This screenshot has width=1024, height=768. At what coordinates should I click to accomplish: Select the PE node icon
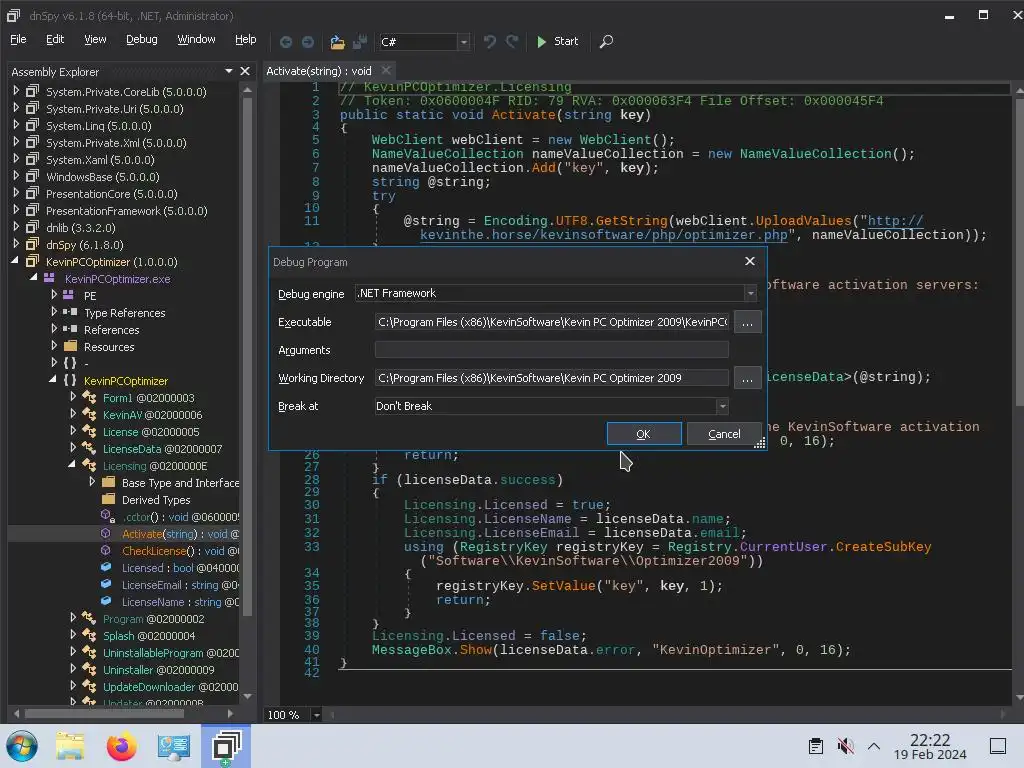pos(69,295)
